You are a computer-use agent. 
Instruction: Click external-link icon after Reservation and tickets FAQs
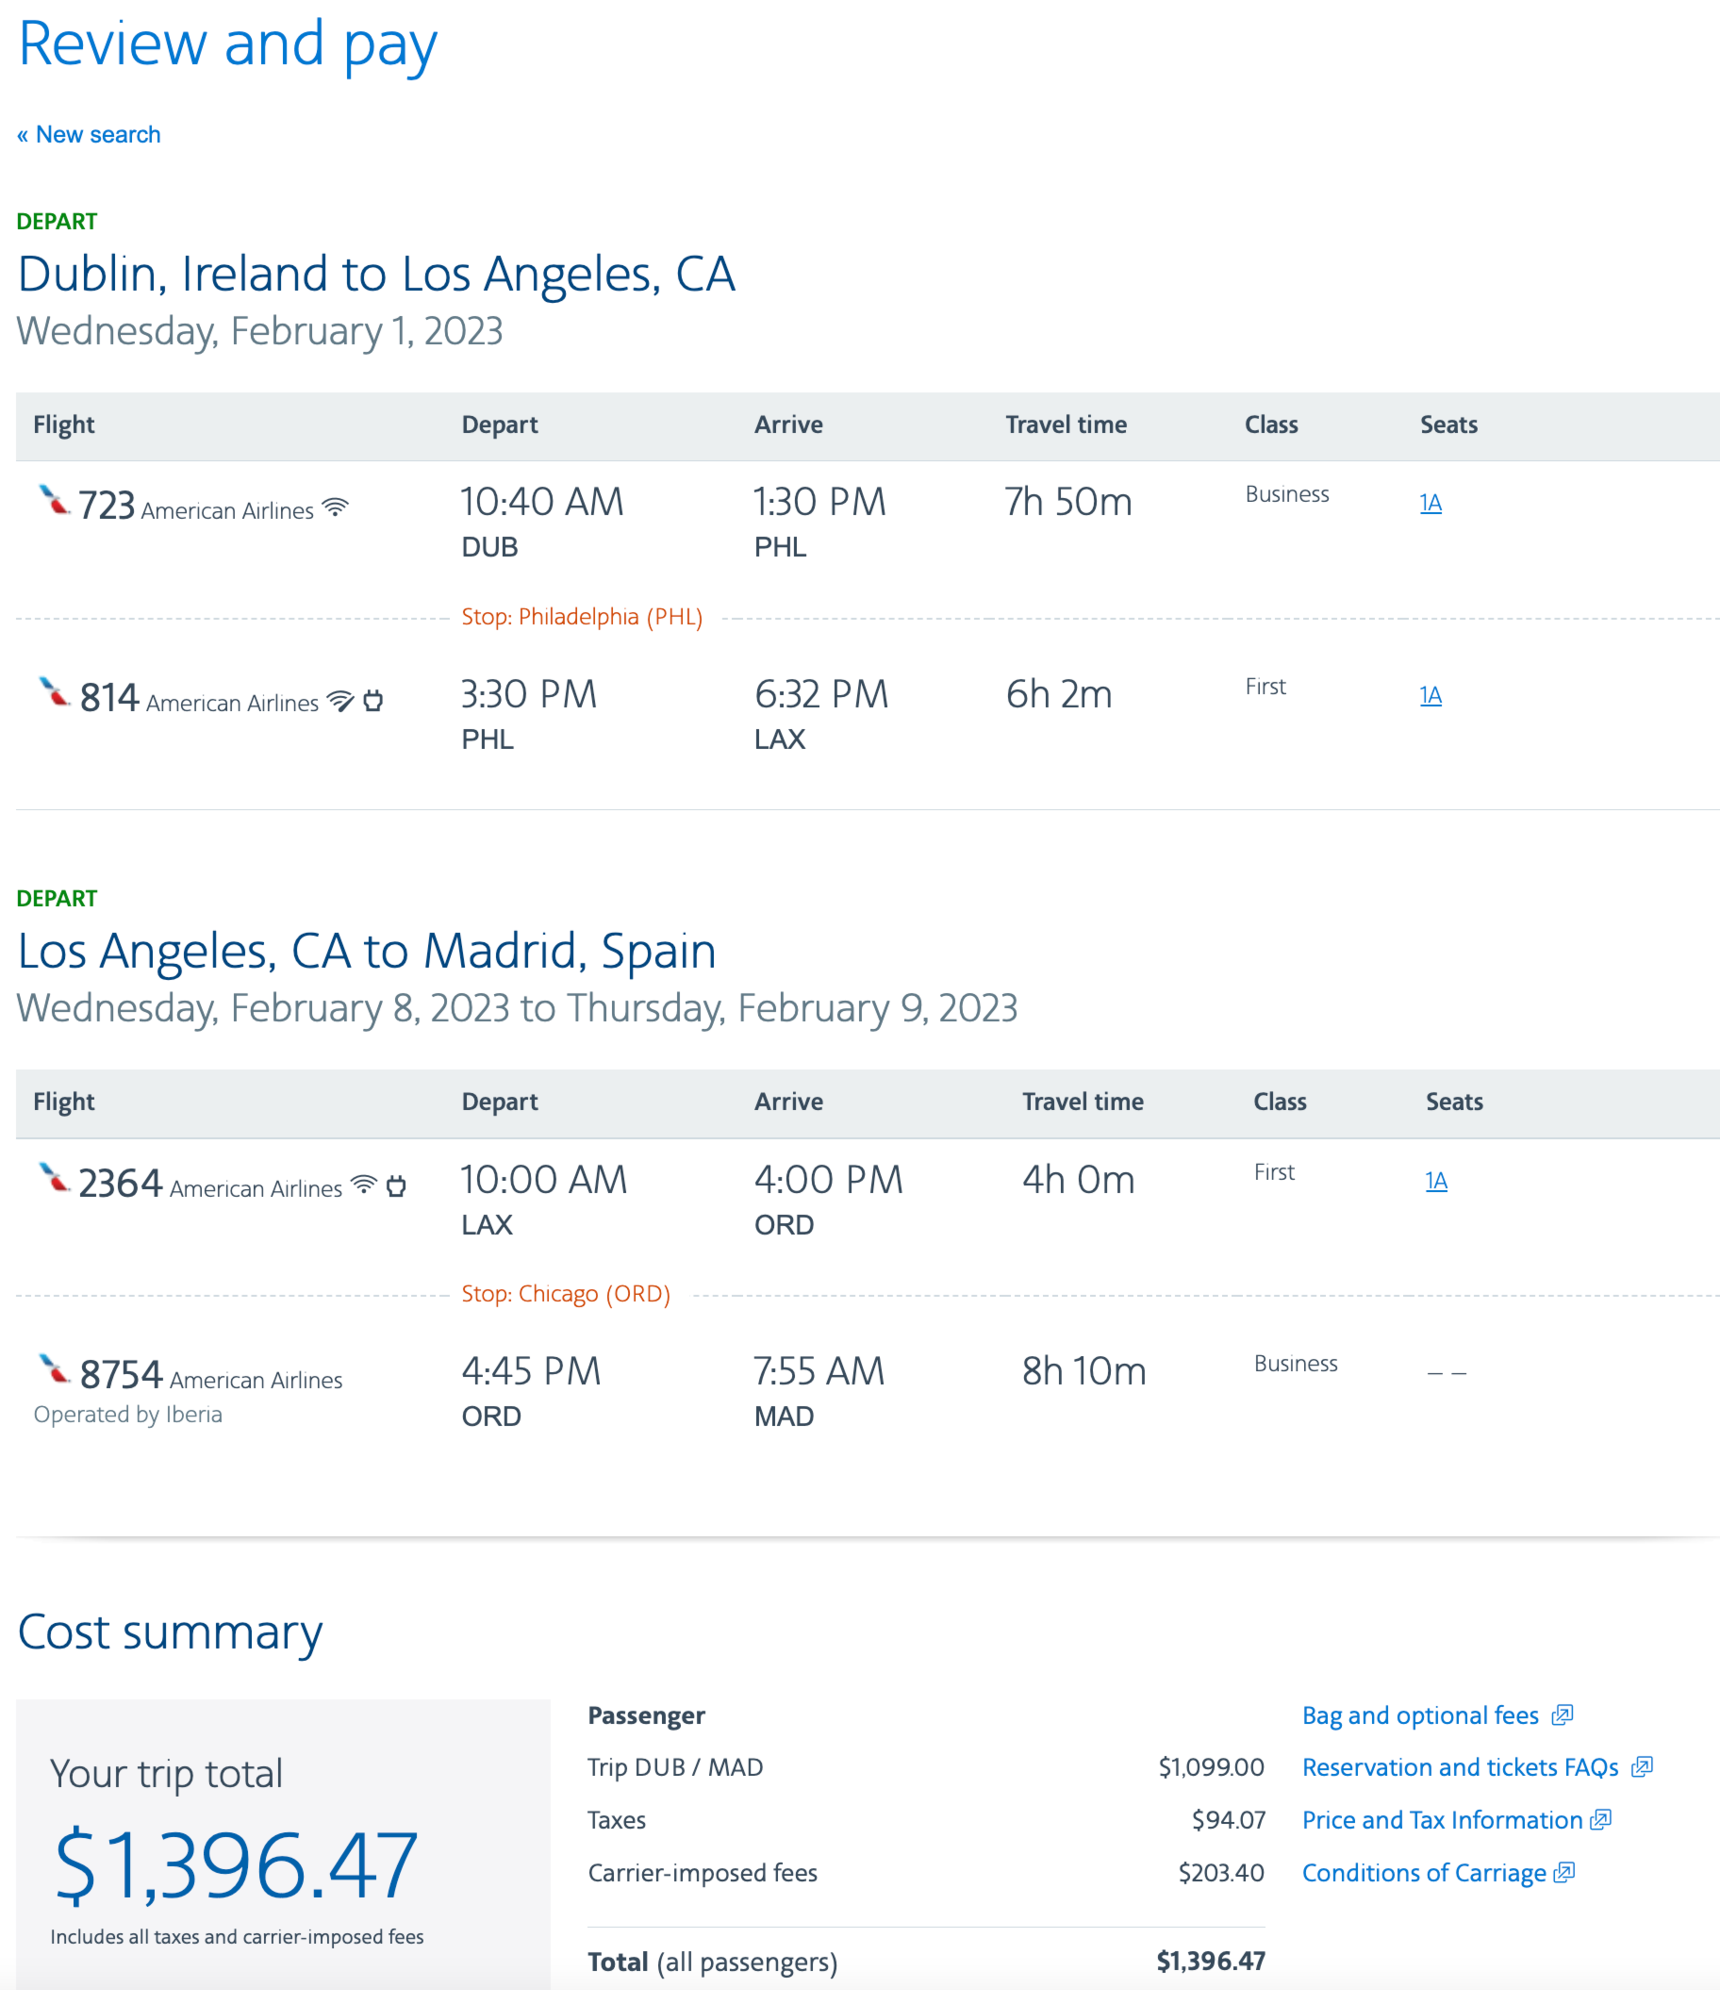pos(1641,1768)
